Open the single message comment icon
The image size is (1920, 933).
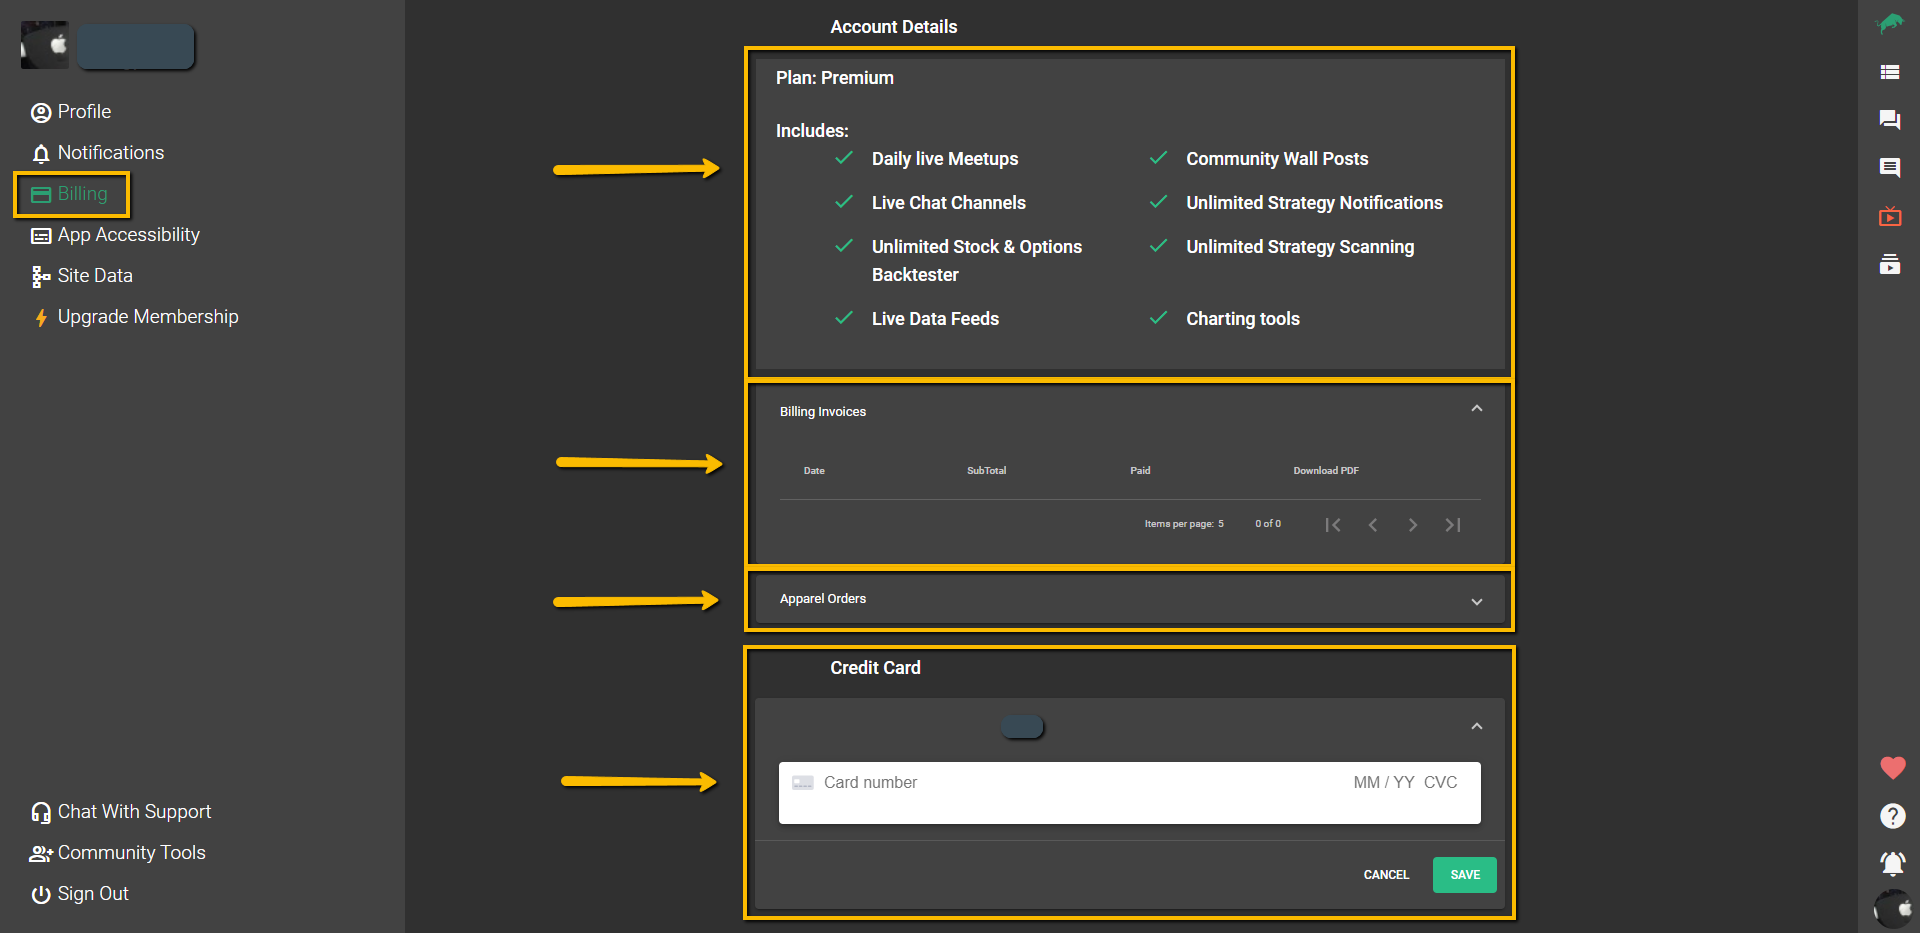(1890, 168)
